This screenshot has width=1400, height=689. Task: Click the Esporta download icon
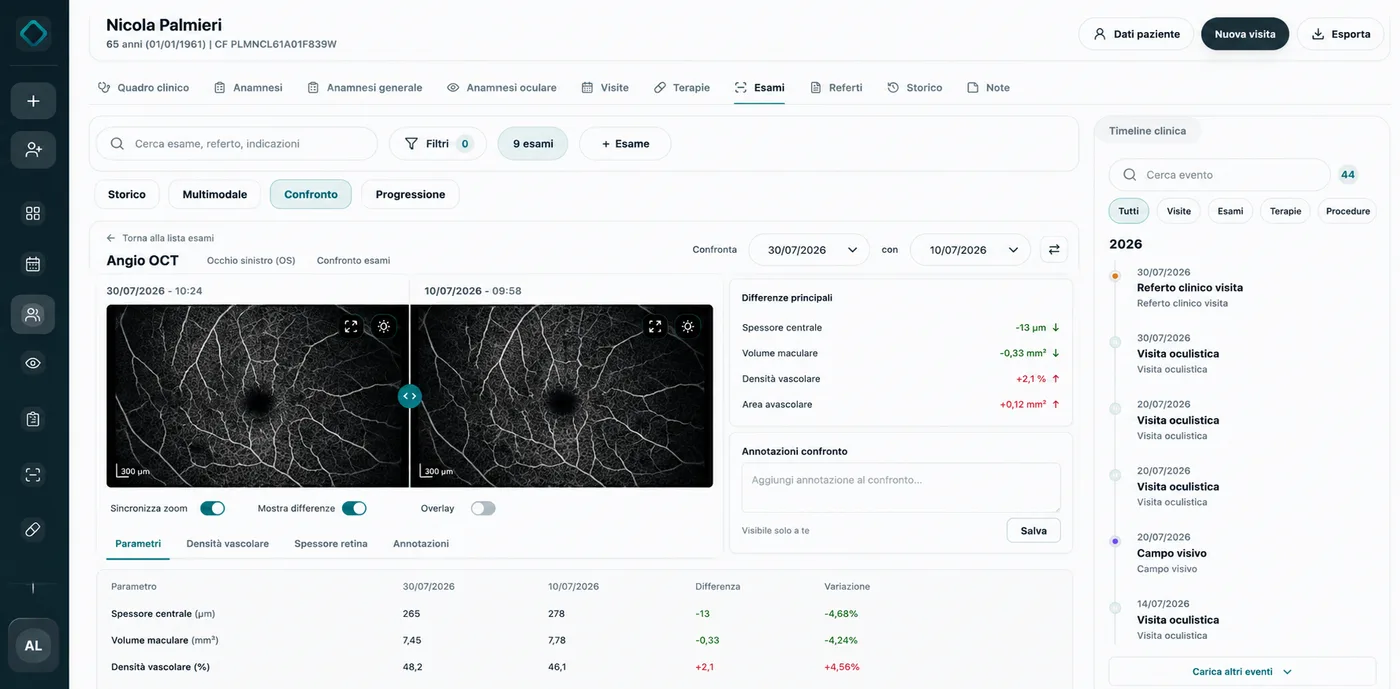tap(1318, 34)
